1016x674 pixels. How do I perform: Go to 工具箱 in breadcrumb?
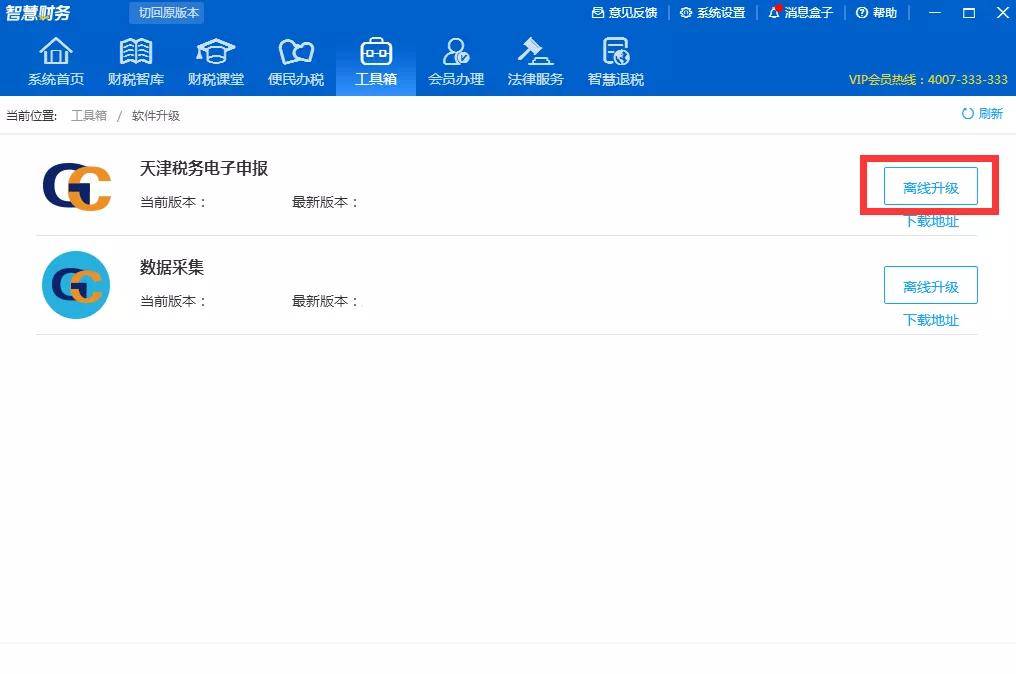[x=89, y=115]
